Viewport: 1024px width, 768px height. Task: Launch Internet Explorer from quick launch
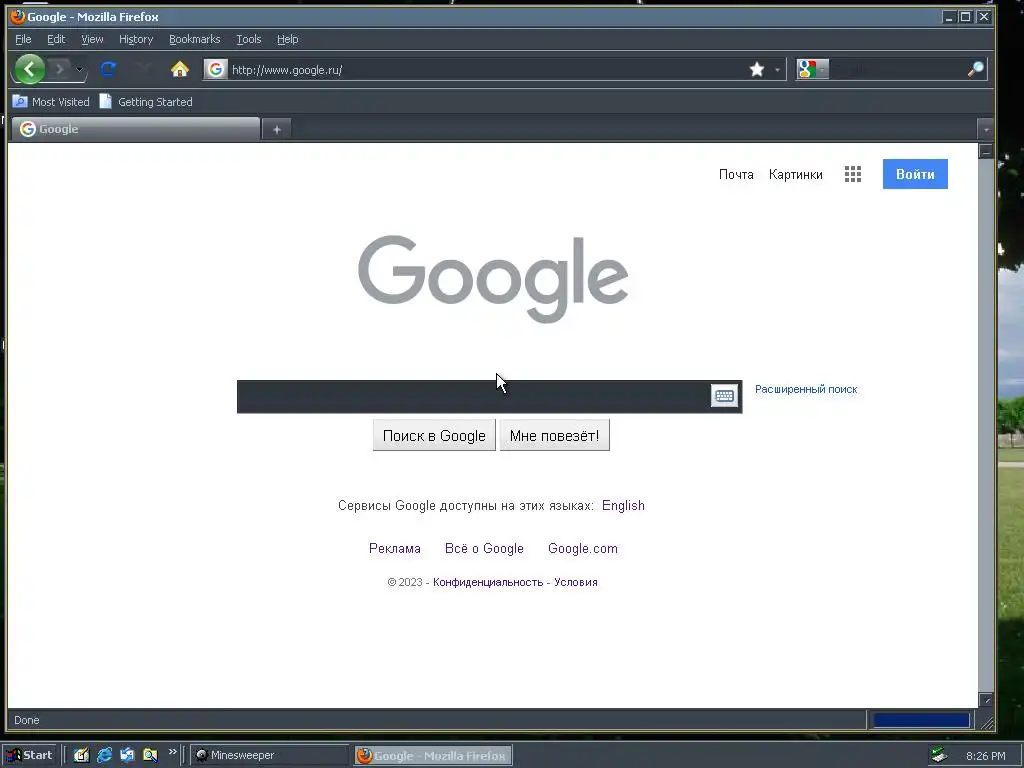tap(104, 755)
